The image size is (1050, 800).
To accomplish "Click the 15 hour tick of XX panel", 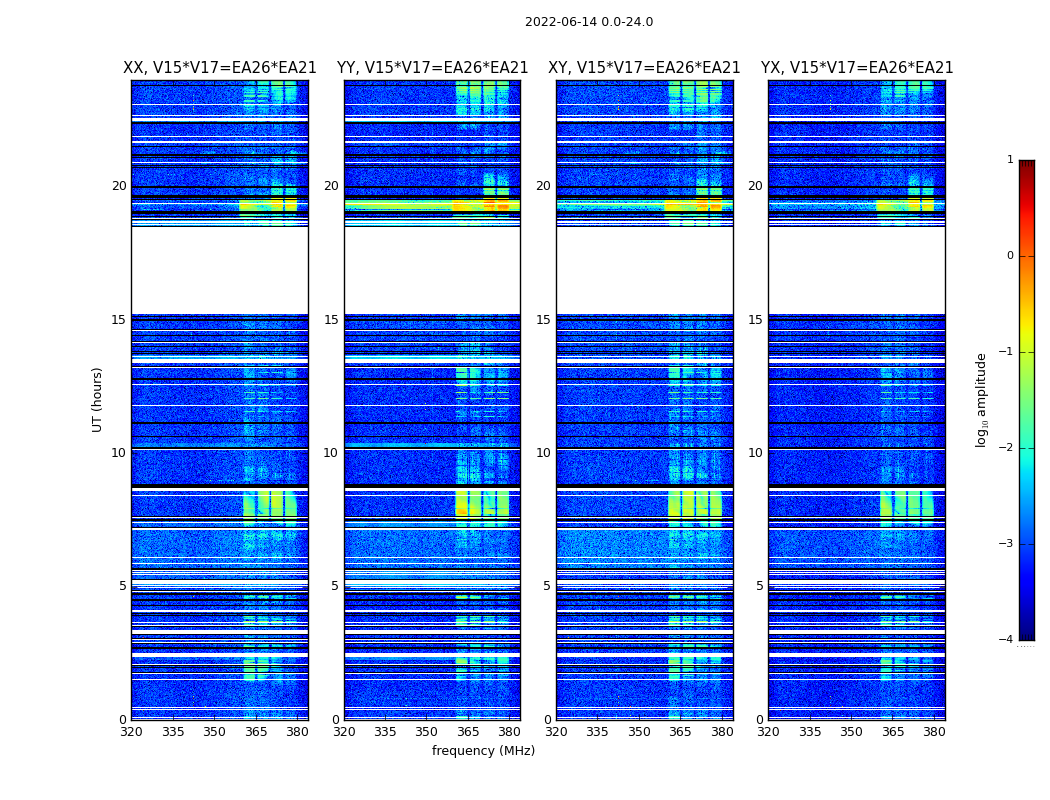I will (x=119, y=320).
